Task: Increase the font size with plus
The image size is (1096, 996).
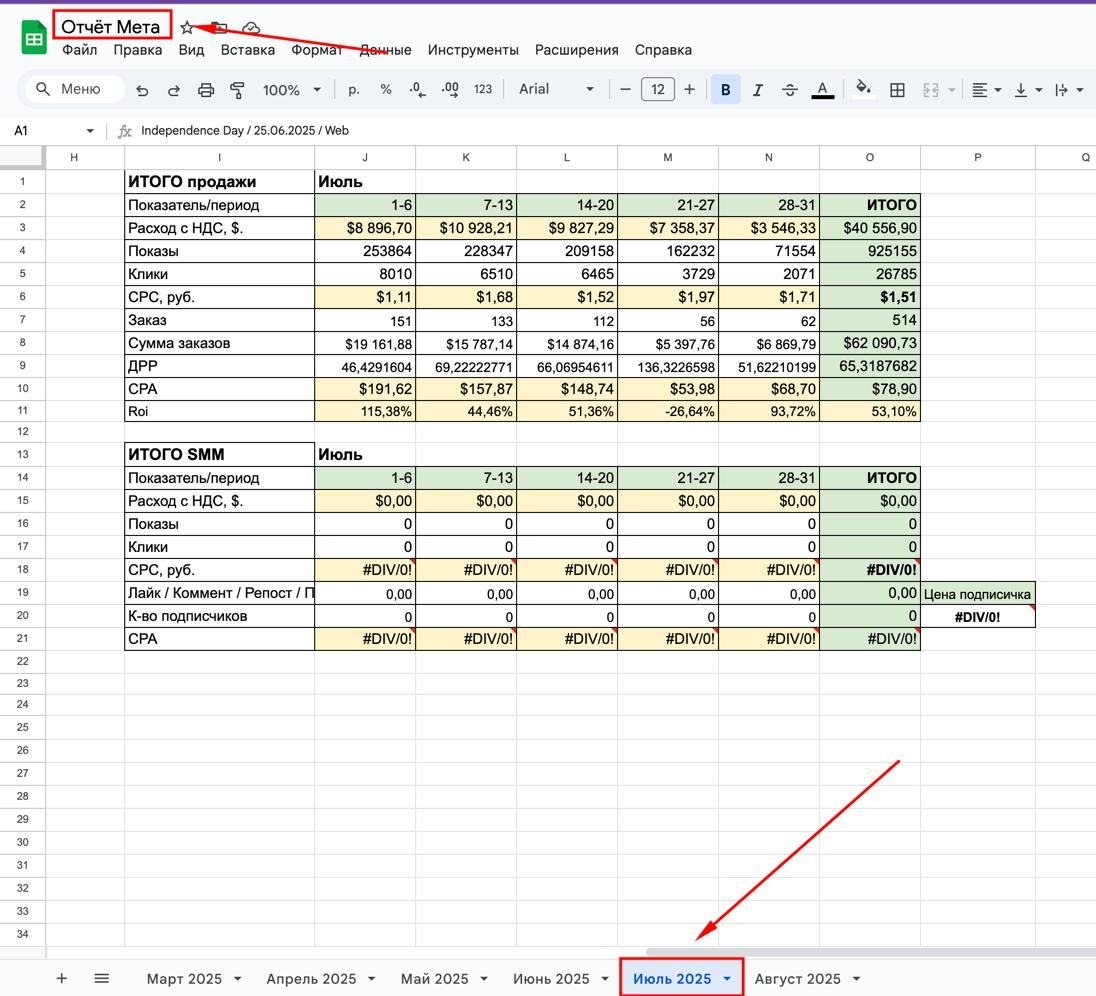Action: tap(689, 89)
